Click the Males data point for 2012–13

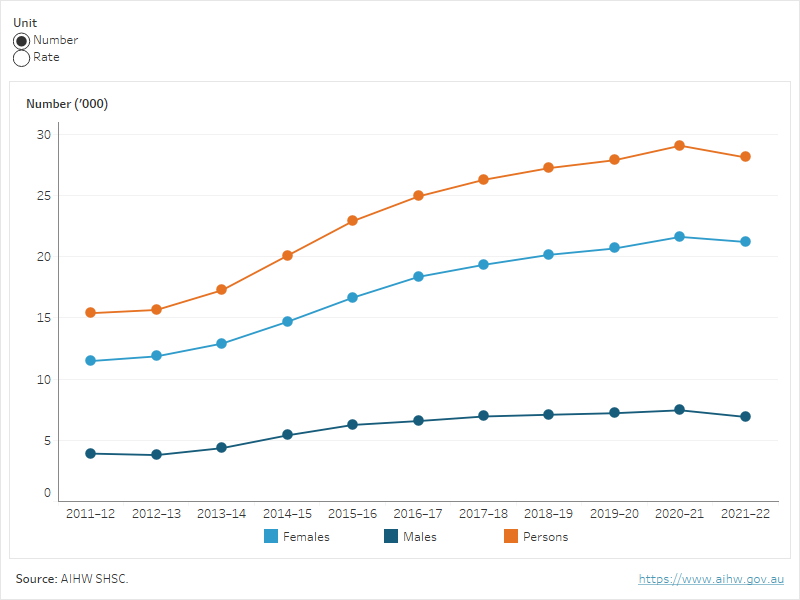click(x=156, y=455)
